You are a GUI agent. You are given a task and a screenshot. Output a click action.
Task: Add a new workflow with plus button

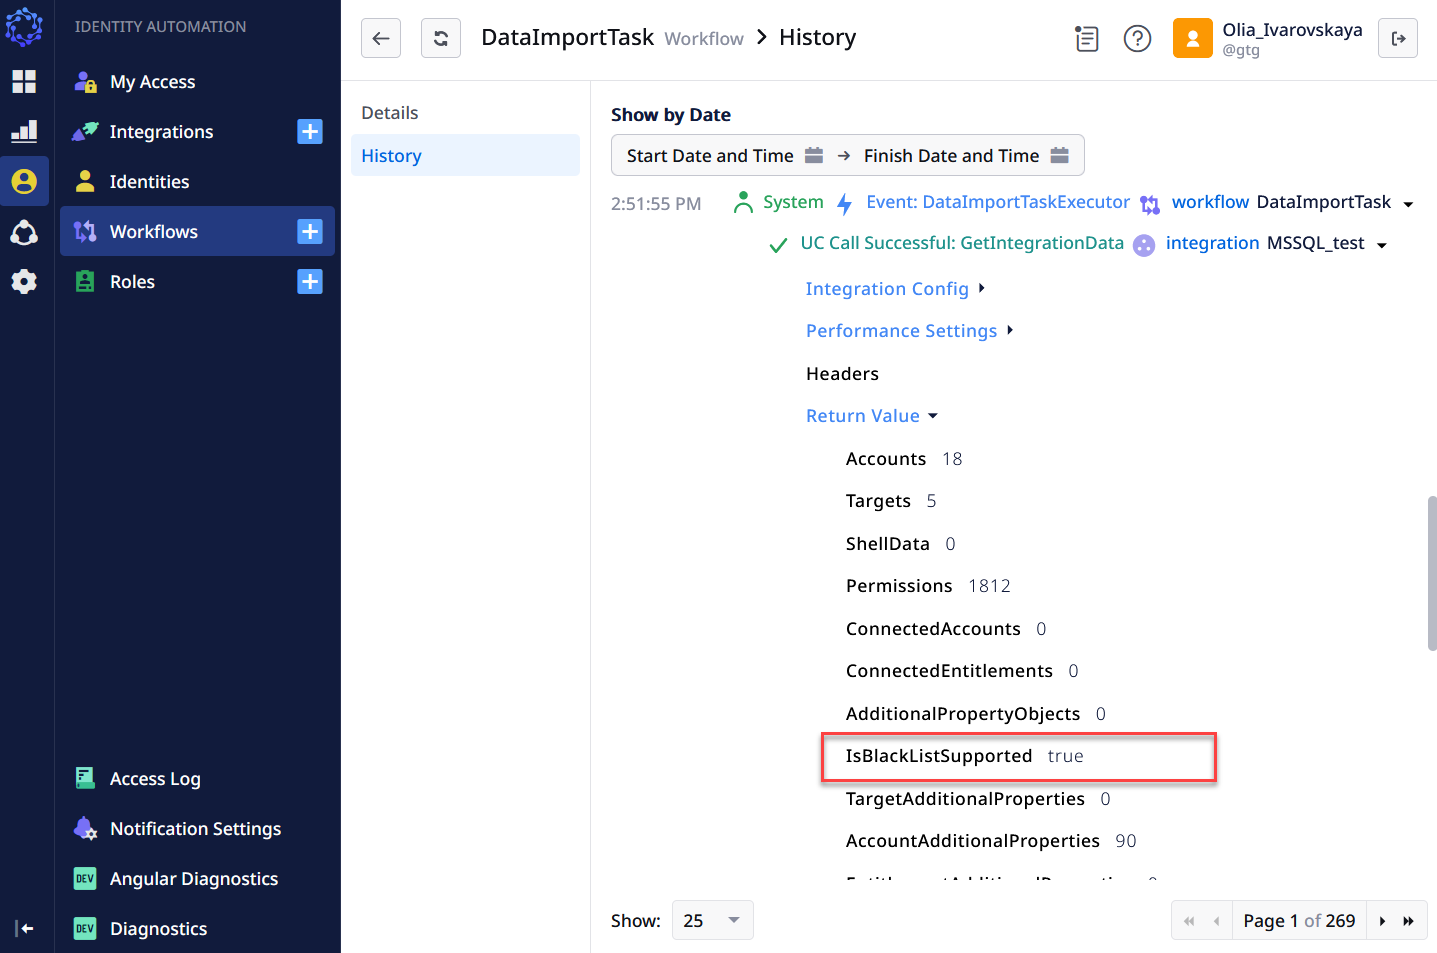click(310, 232)
